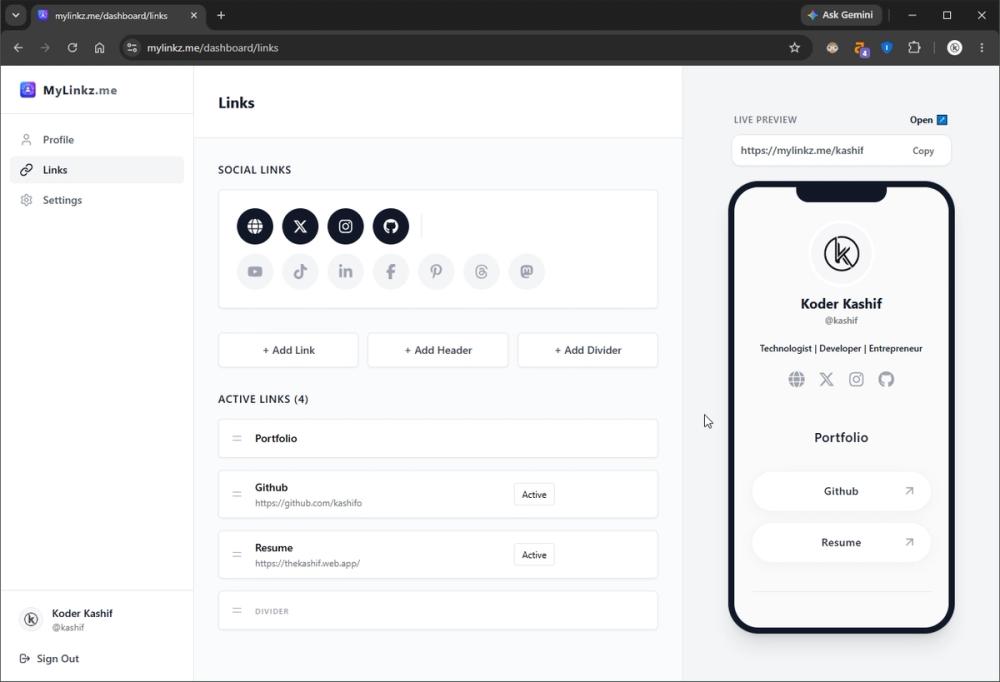Click the website globe social icon
The width and height of the screenshot is (1000, 682).
click(x=254, y=226)
